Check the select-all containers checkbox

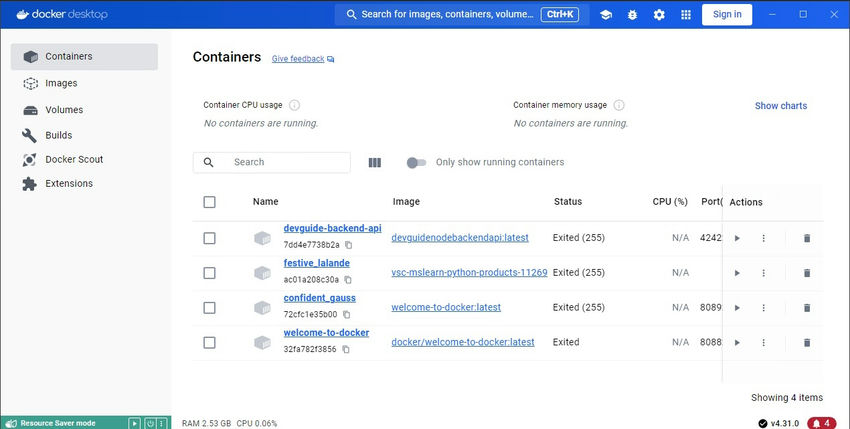click(x=209, y=202)
